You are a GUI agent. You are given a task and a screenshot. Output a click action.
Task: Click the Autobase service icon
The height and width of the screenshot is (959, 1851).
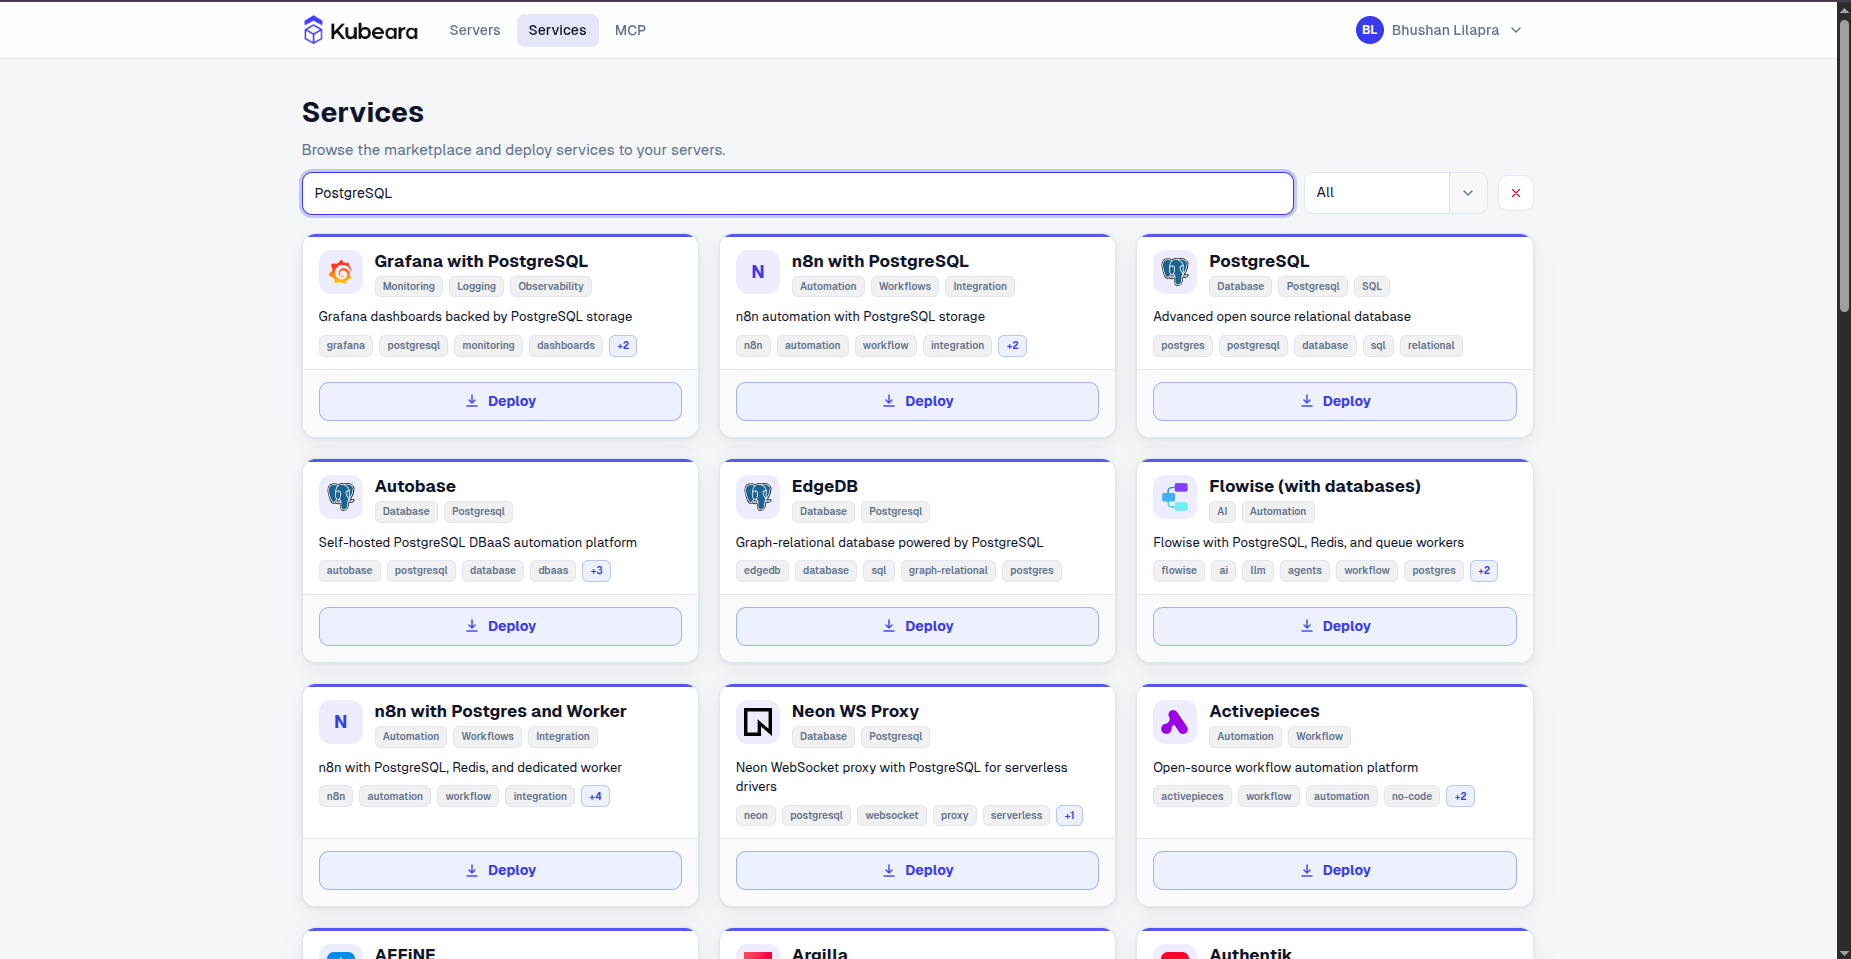click(x=341, y=497)
